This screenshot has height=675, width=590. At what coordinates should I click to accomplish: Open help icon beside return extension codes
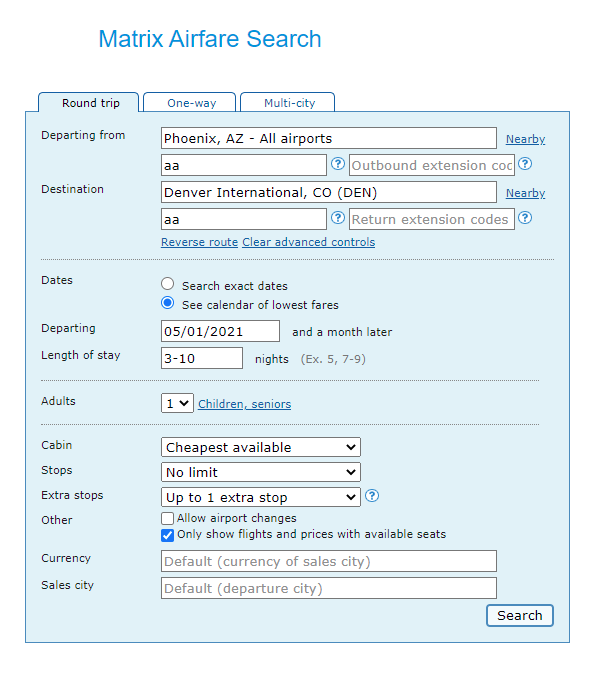[525, 218]
